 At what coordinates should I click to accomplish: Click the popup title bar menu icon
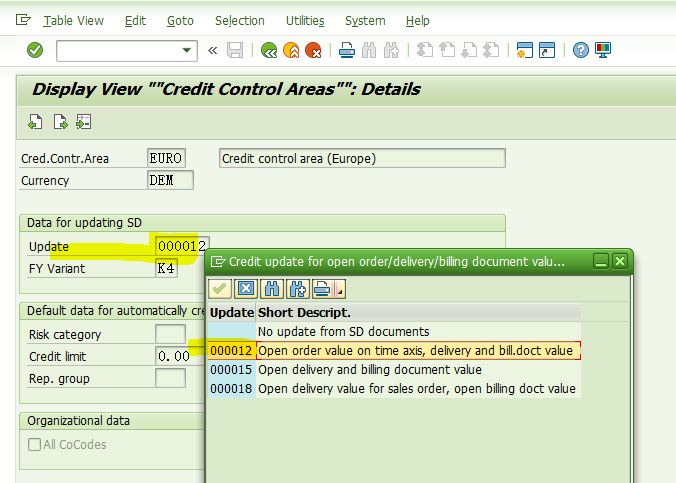coord(218,261)
